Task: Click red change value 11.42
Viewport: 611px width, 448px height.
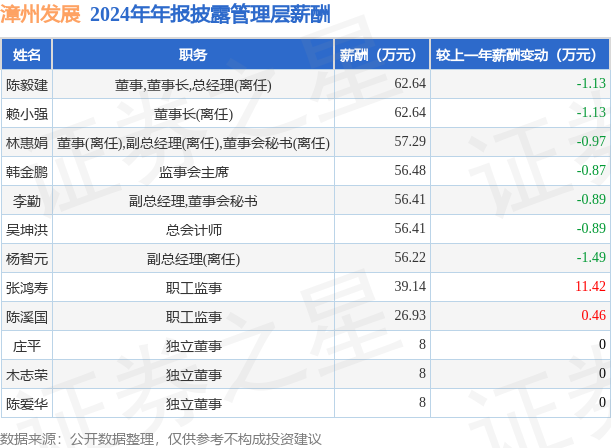Action: tap(590, 286)
